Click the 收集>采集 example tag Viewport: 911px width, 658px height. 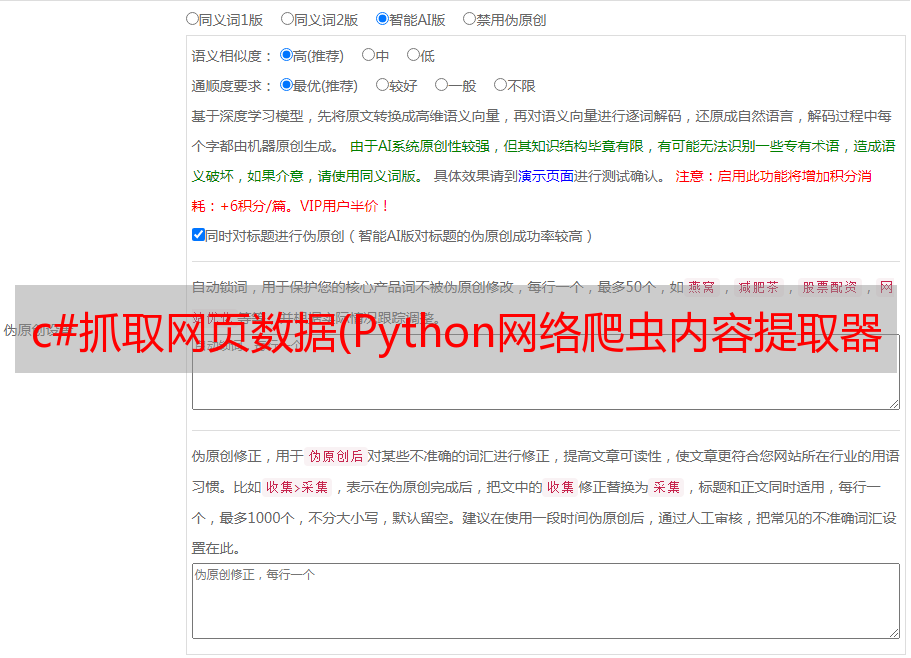(297, 487)
